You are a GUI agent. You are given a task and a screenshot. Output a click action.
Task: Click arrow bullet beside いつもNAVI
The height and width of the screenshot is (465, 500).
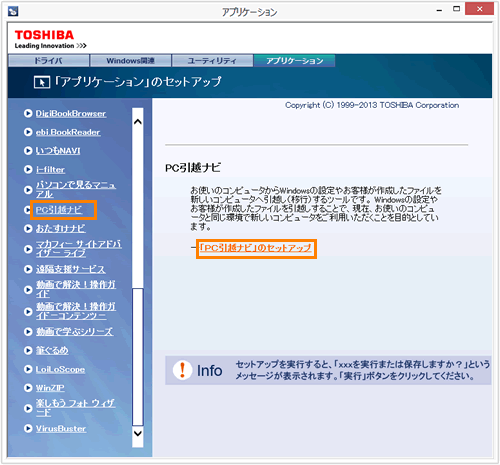pyautogui.click(x=28, y=151)
